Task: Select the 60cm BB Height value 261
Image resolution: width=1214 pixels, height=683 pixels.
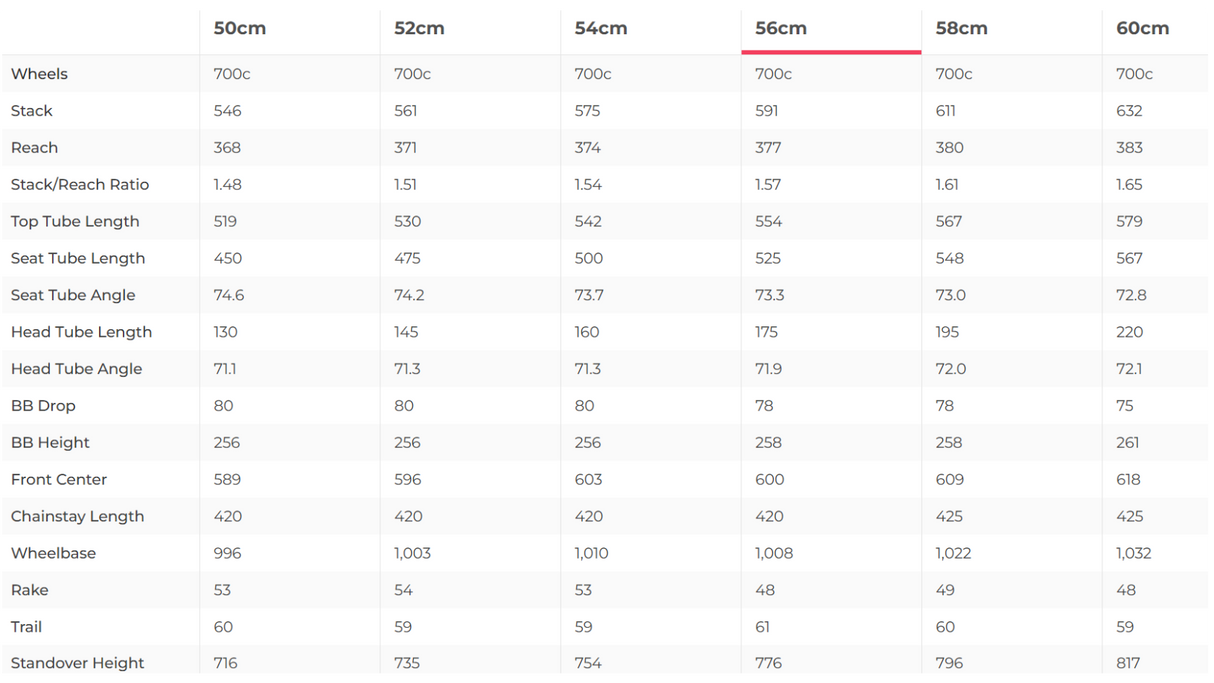Action: coord(1128,443)
